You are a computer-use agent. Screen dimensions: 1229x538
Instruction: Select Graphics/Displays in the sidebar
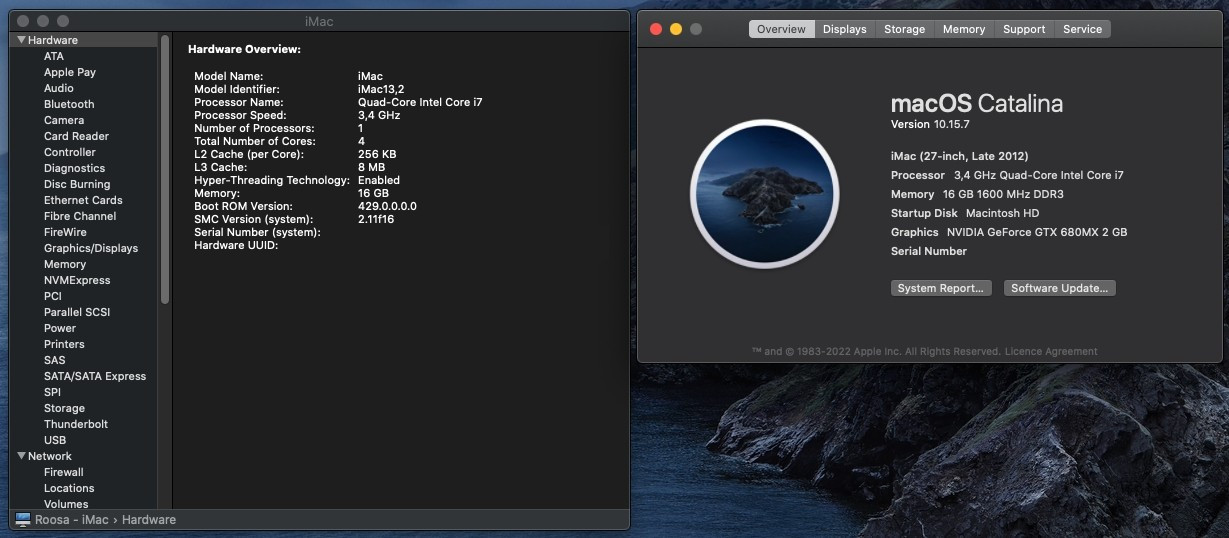[91, 248]
